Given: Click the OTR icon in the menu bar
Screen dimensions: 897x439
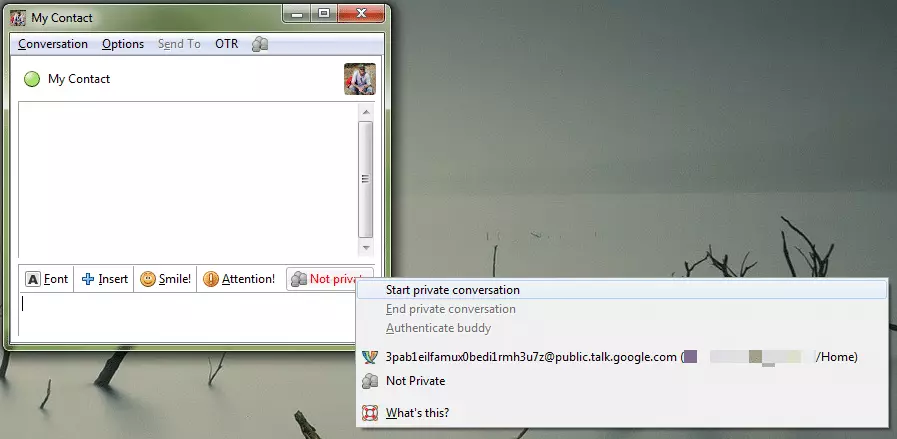Looking at the screenshot, I should 260,44.
